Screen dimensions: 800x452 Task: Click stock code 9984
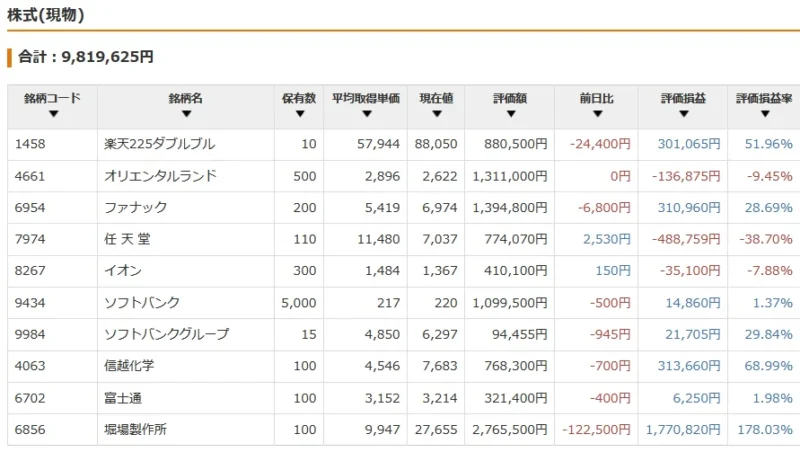30,335
